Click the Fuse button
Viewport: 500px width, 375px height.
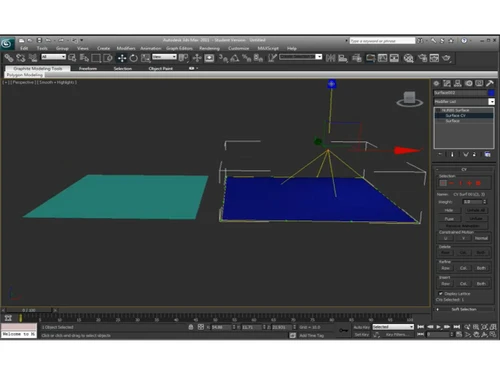click(449, 219)
